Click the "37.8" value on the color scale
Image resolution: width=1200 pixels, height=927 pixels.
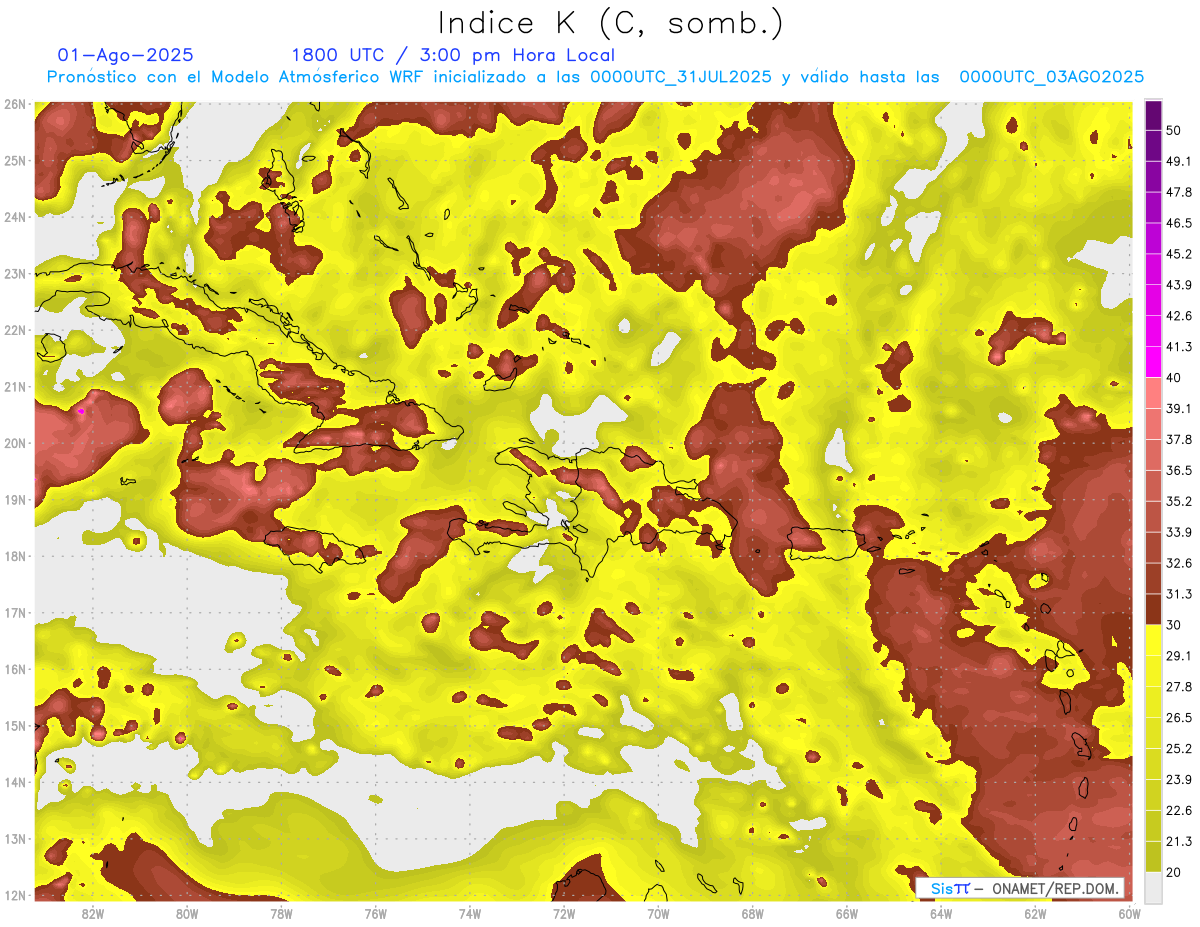1178,439
